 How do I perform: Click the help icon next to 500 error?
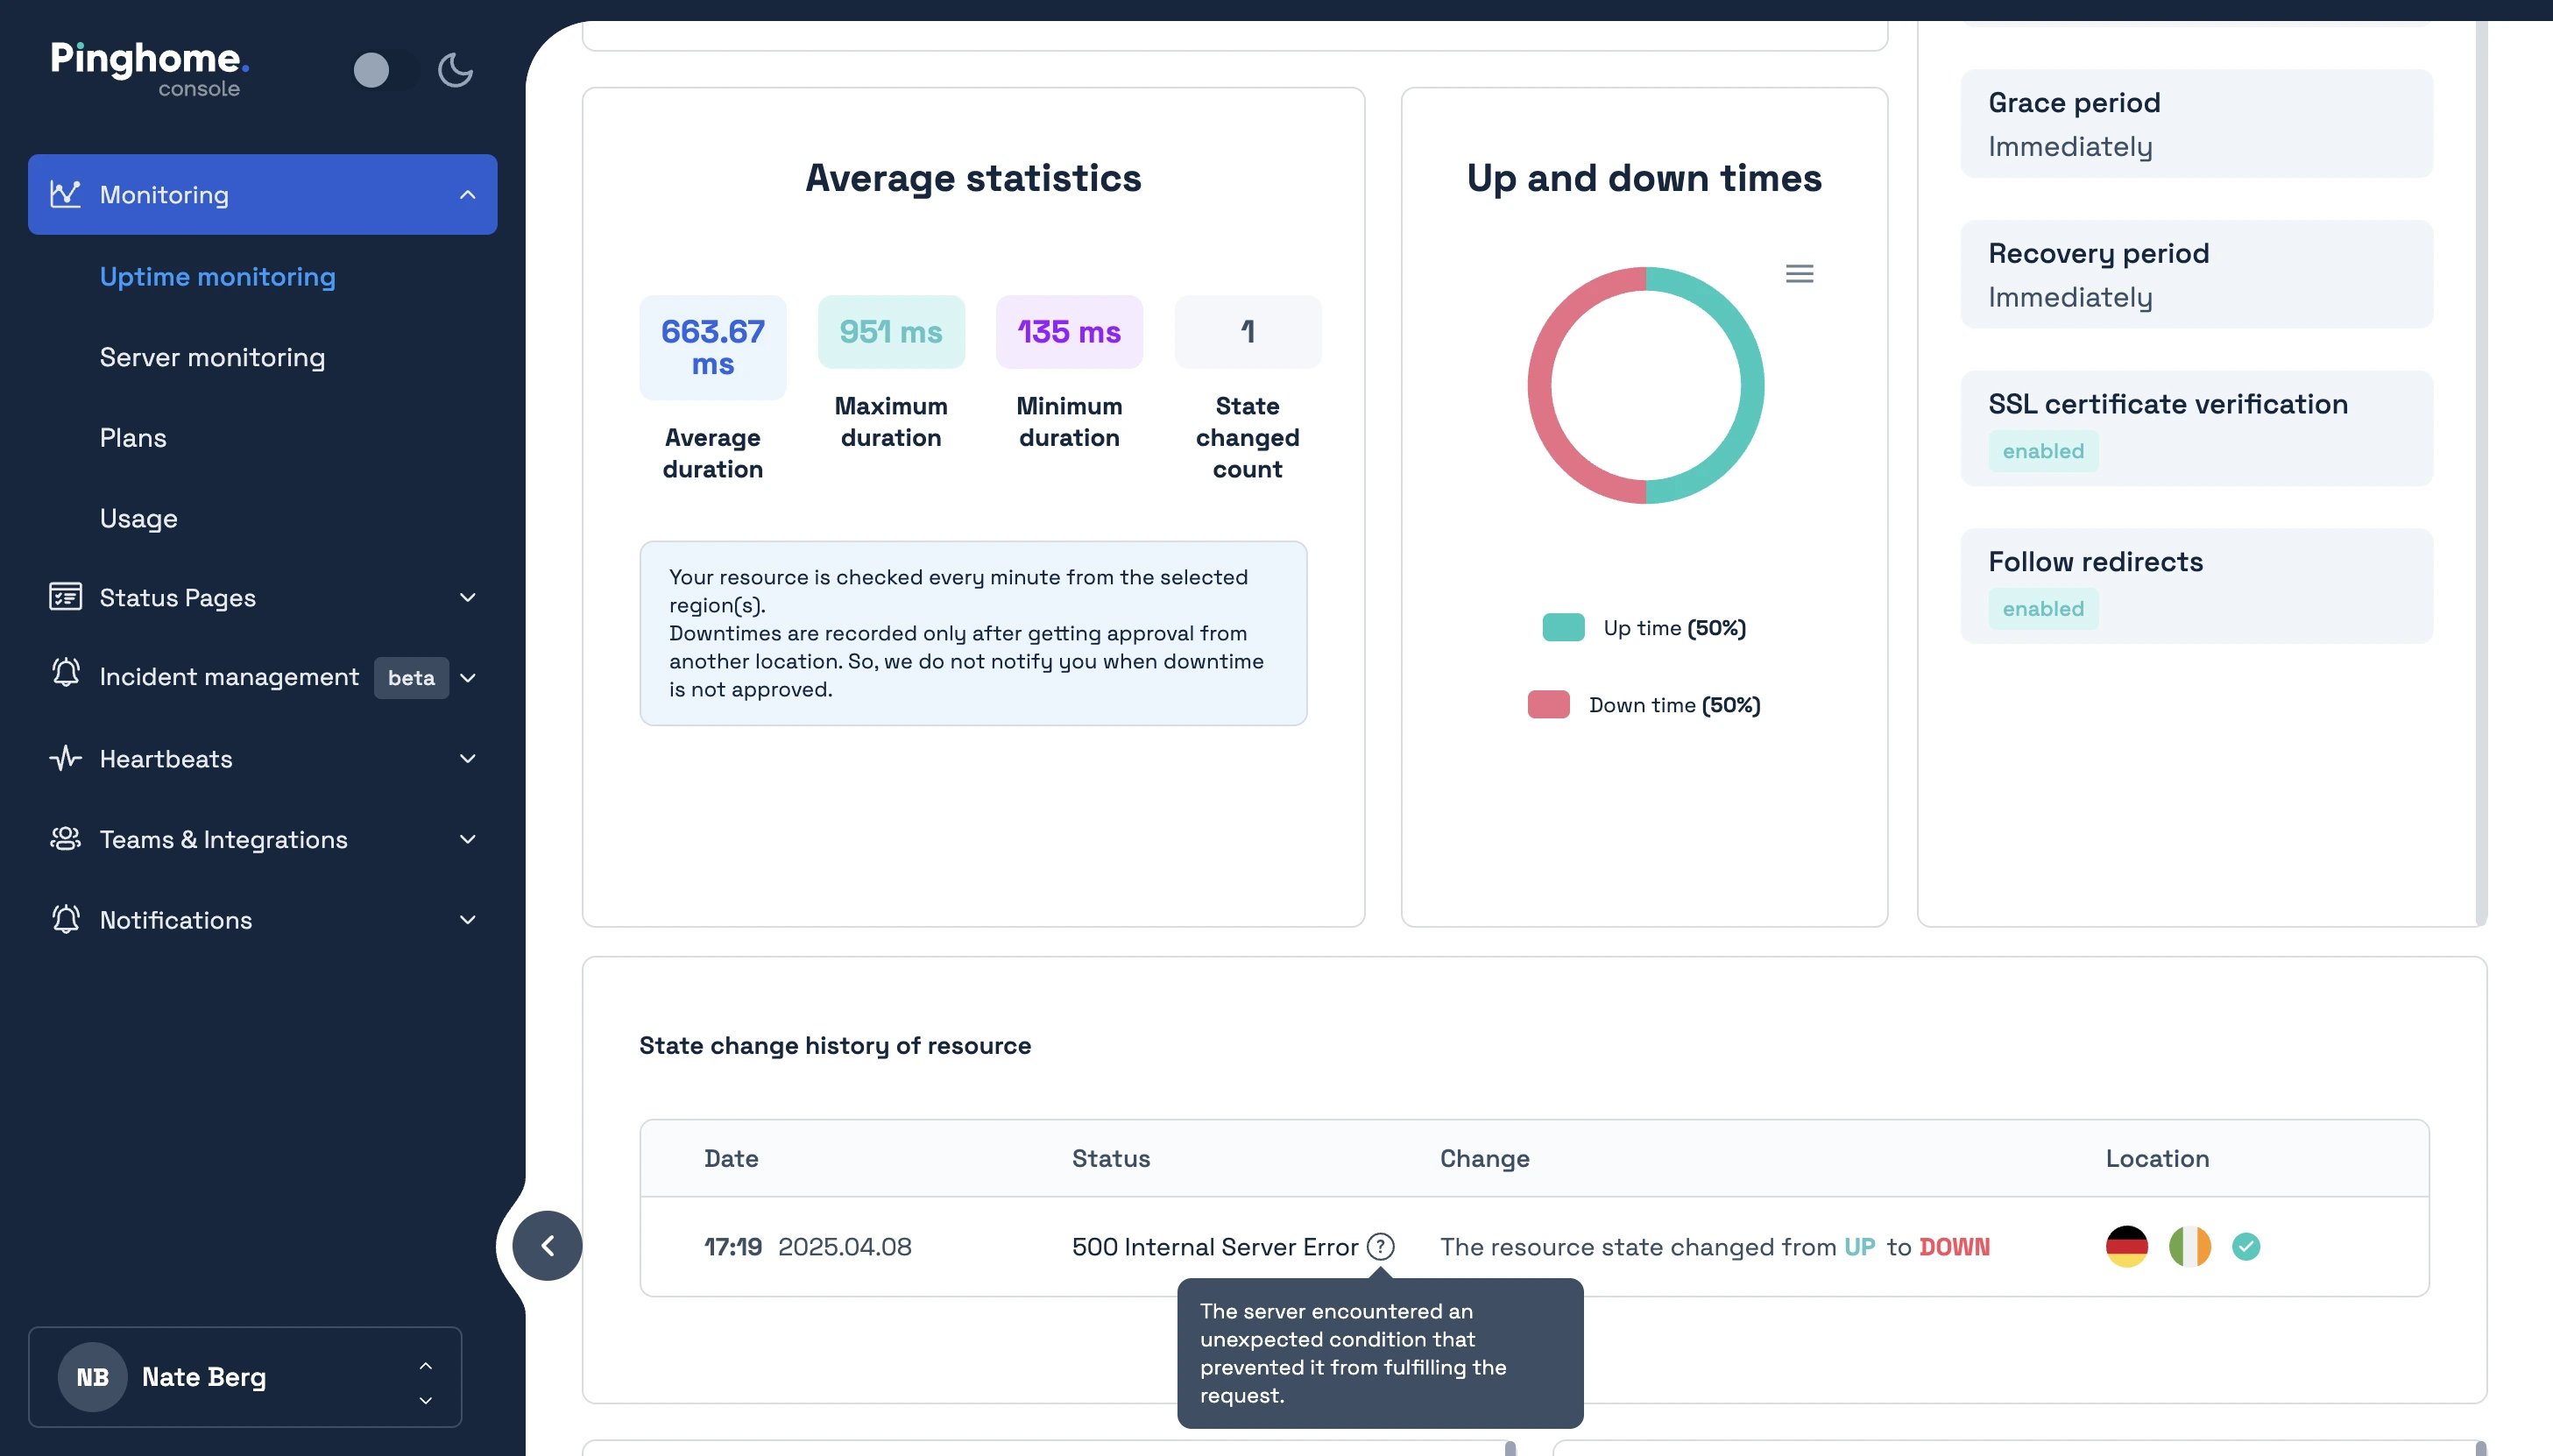coord(1380,1246)
